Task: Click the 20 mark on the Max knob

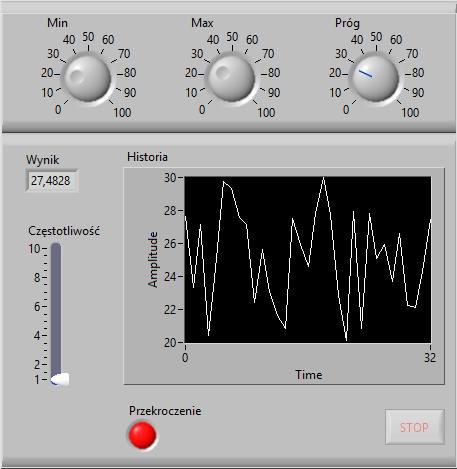Action: tap(191, 73)
